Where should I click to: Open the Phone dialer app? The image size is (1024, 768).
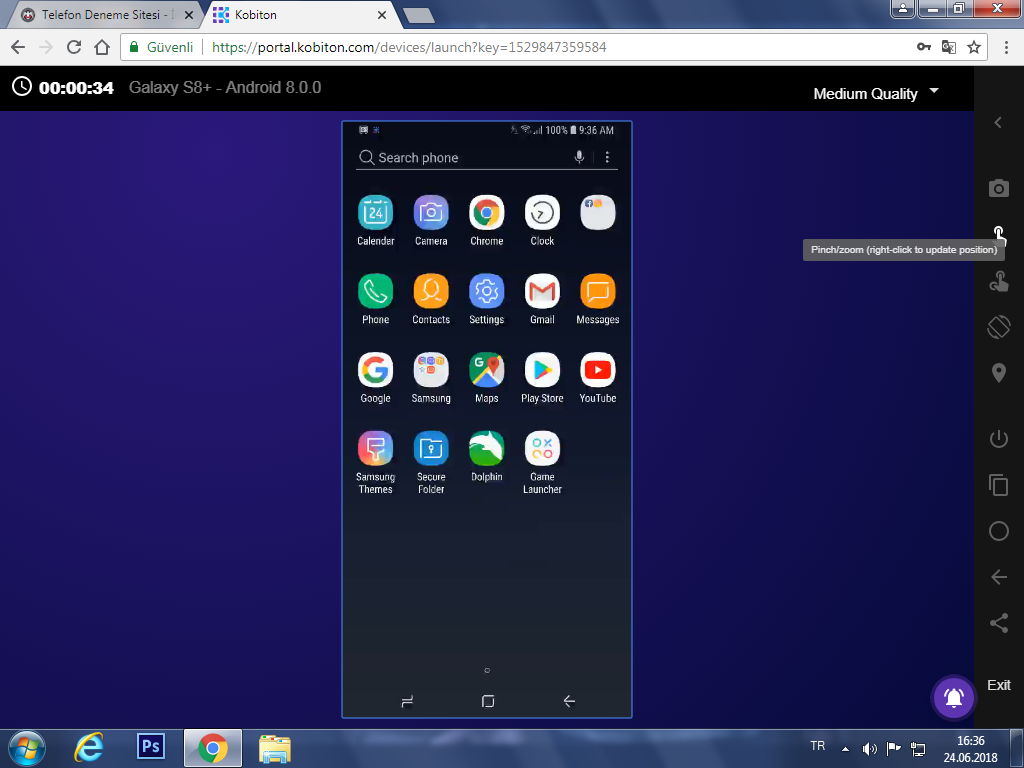pyautogui.click(x=376, y=291)
